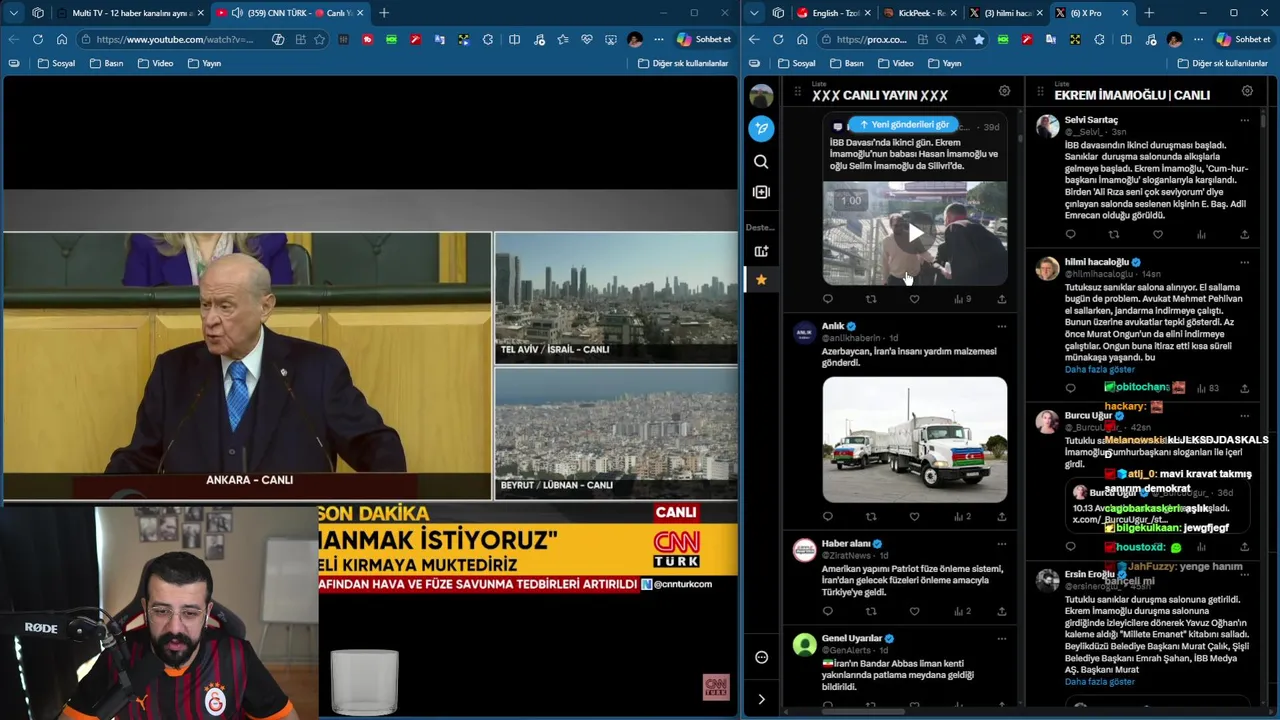The image size is (1280, 720).
Task: Click horizontal scrollbar at bottom of X Pro
Action: 865,712
